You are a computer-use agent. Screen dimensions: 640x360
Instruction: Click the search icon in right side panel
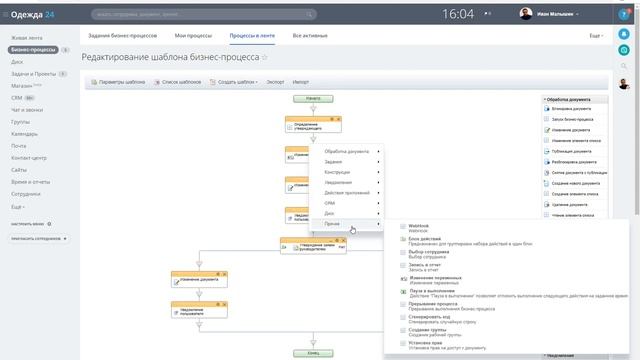click(x=624, y=66)
